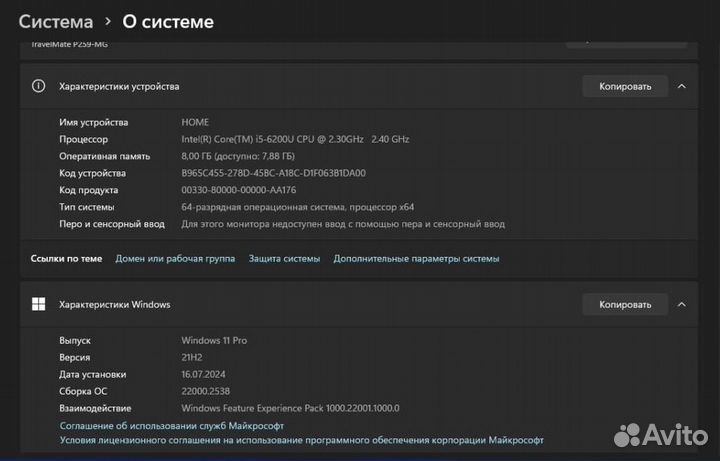Click the Перо и сенсорный ввод label
Viewport: 720px width, 461px height.
pyautogui.click(x=112, y=224)
